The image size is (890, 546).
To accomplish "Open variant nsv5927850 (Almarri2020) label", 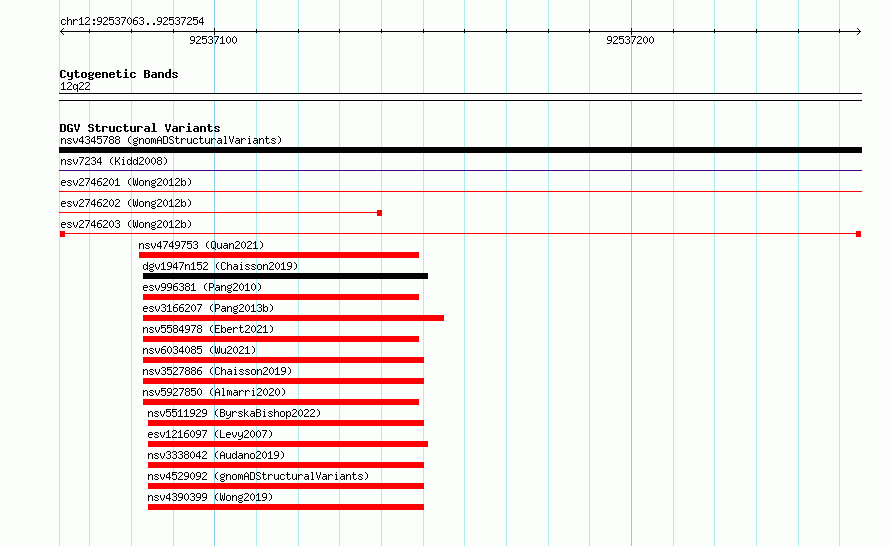I will click(214, 392).
